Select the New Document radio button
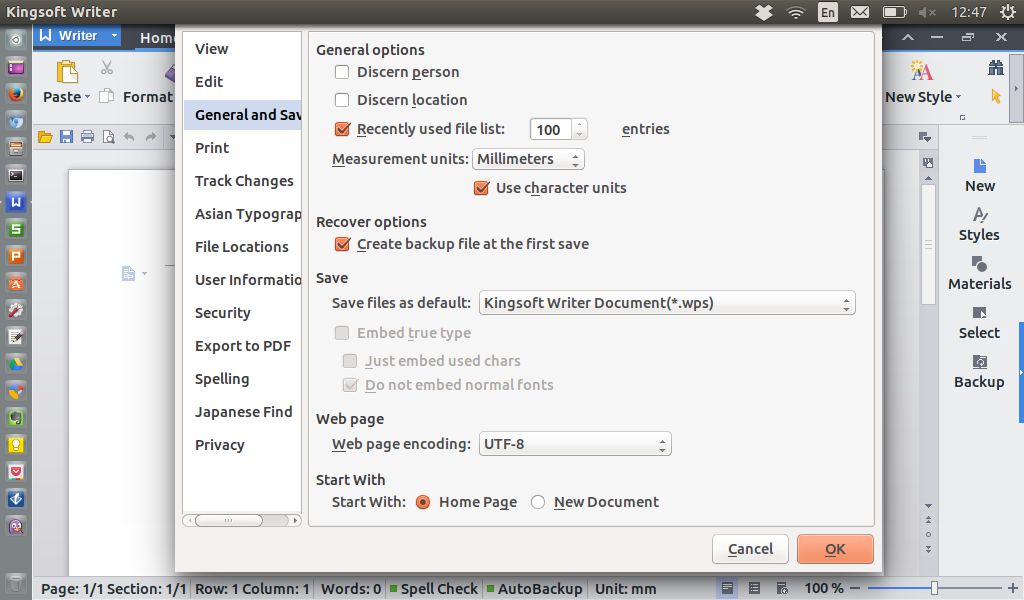 click(538, 502)
